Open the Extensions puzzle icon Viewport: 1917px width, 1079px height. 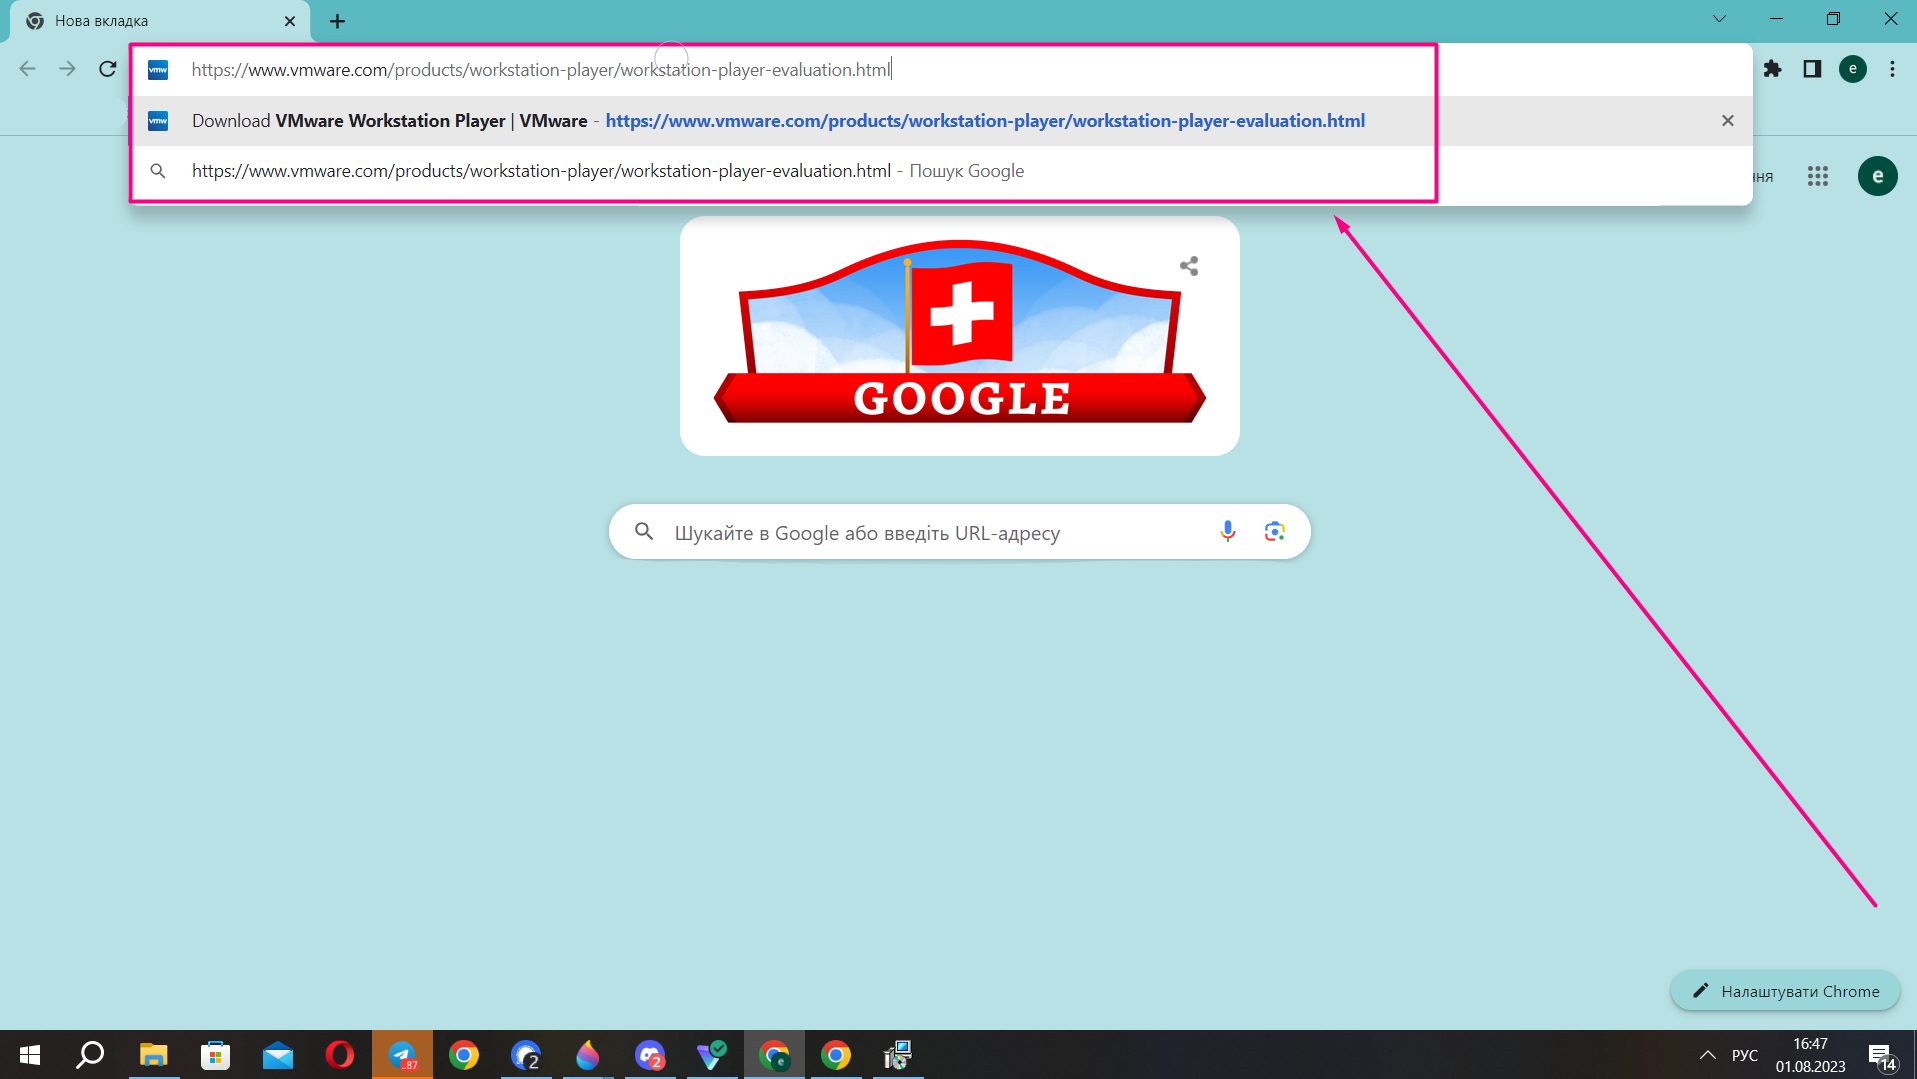(1772, 69)
